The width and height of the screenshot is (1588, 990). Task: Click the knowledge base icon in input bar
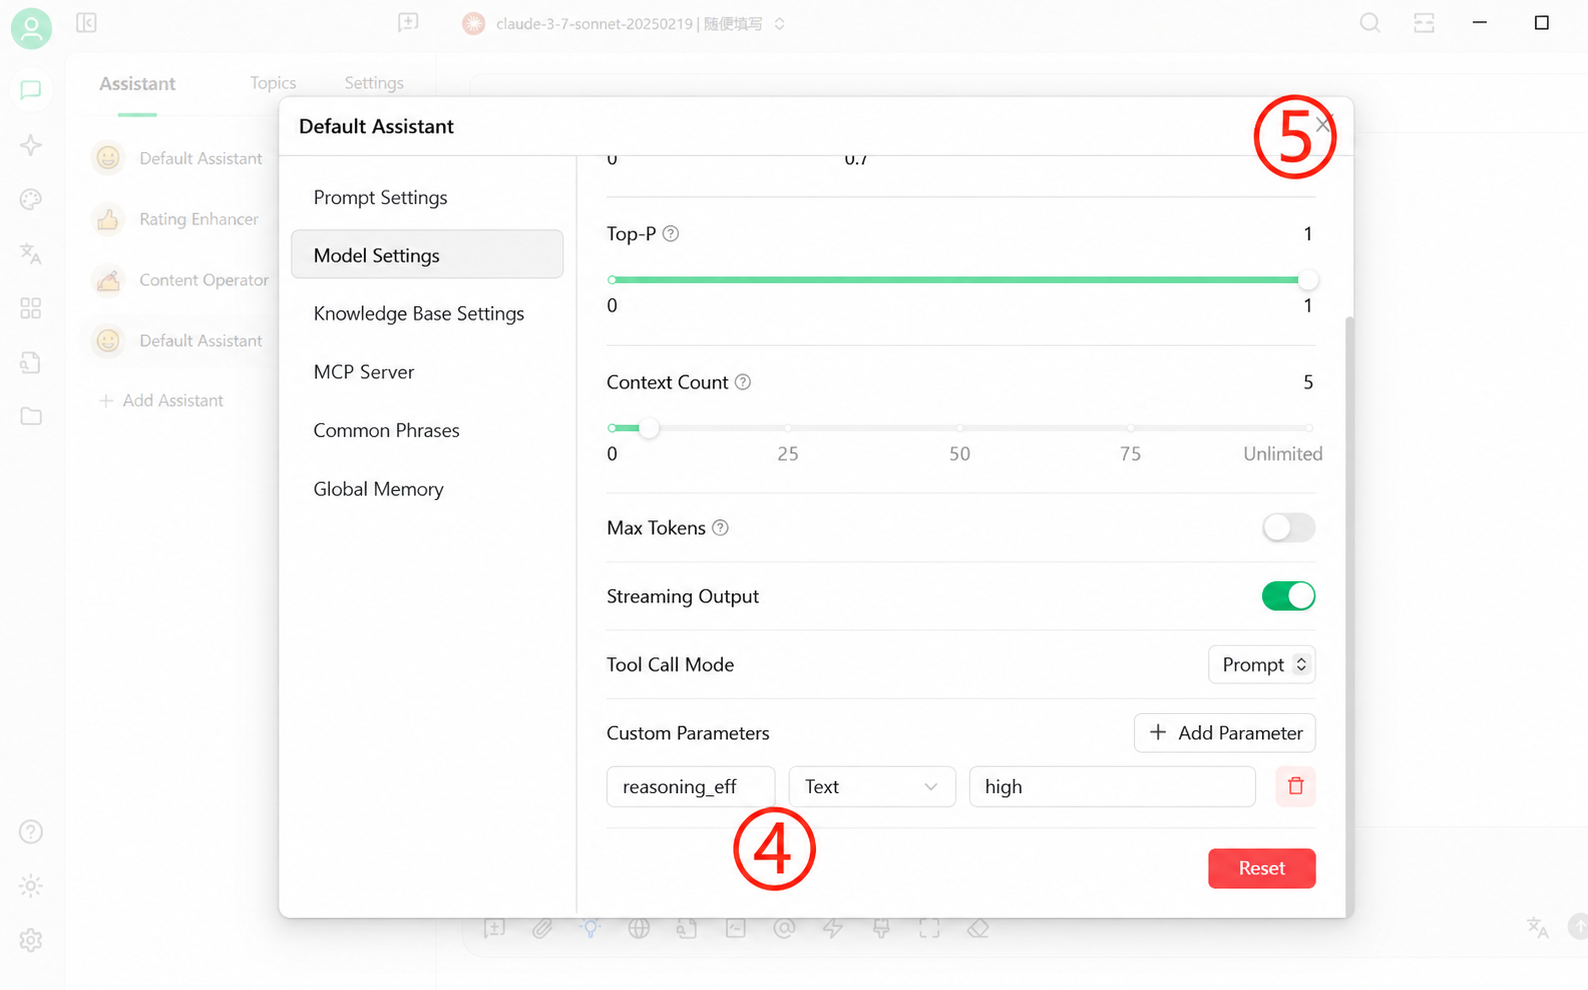687,929
